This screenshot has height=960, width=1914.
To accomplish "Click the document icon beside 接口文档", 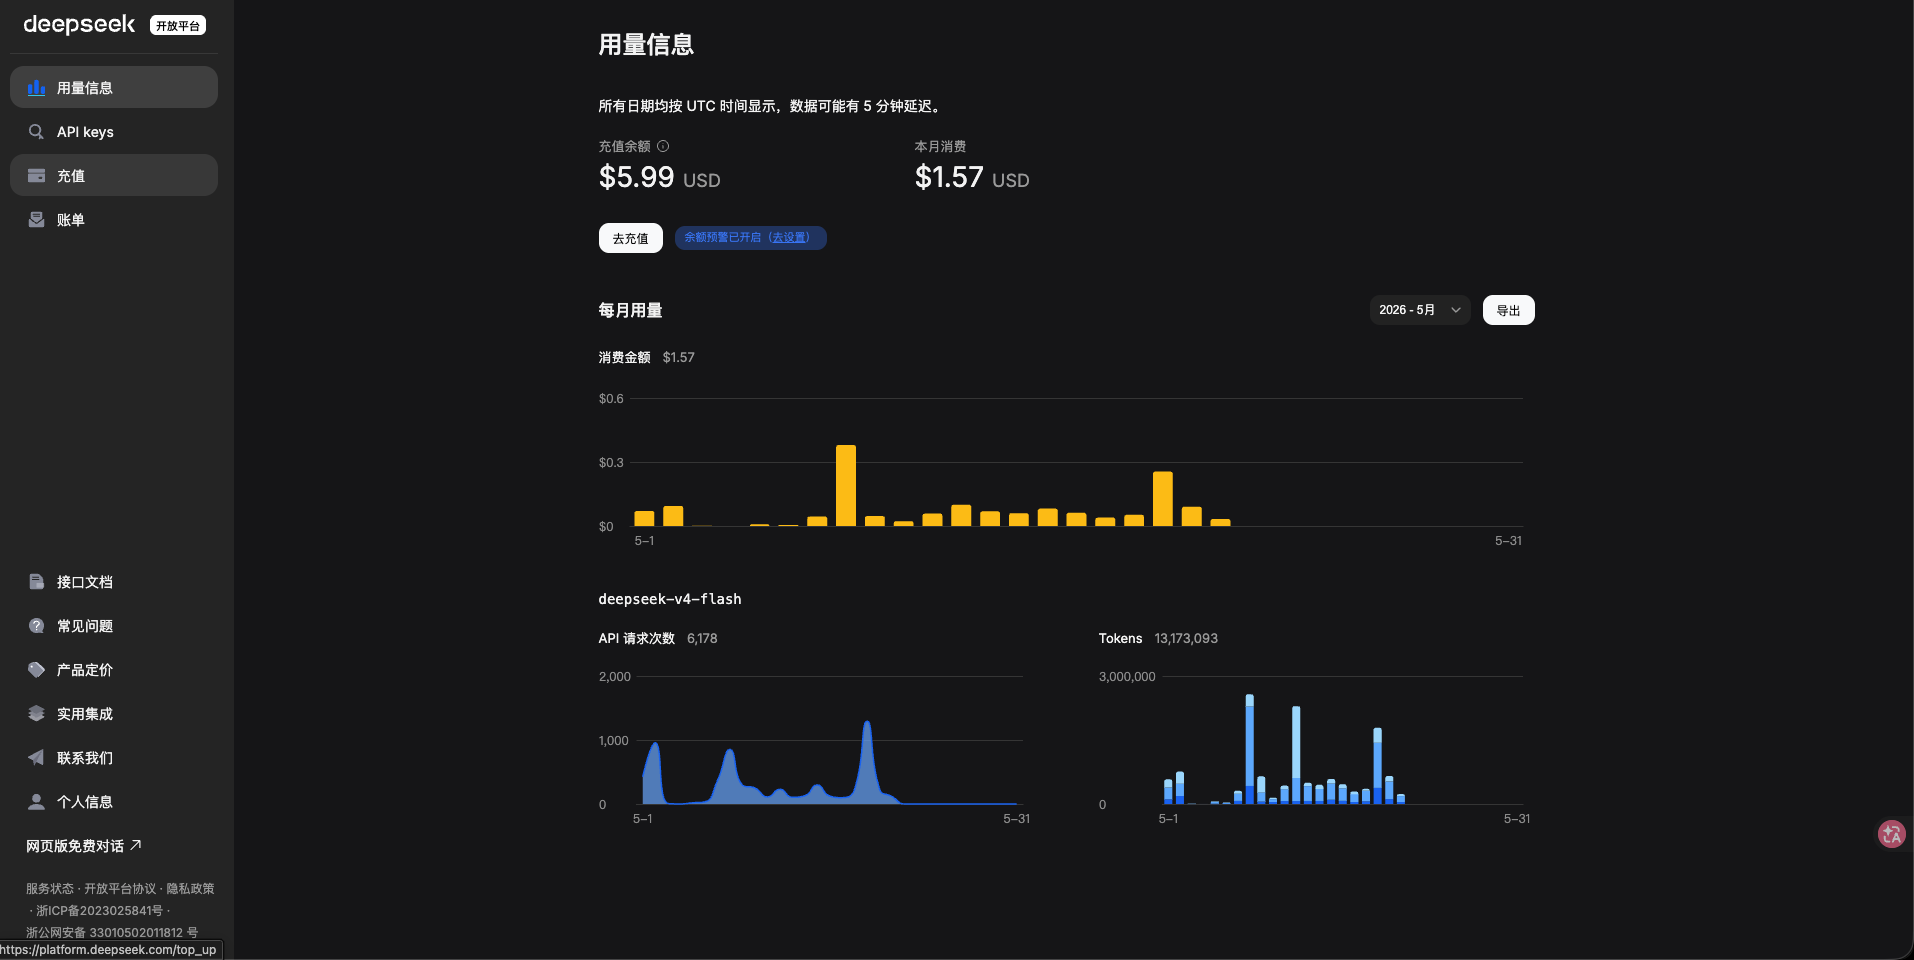I will (36, 582).
